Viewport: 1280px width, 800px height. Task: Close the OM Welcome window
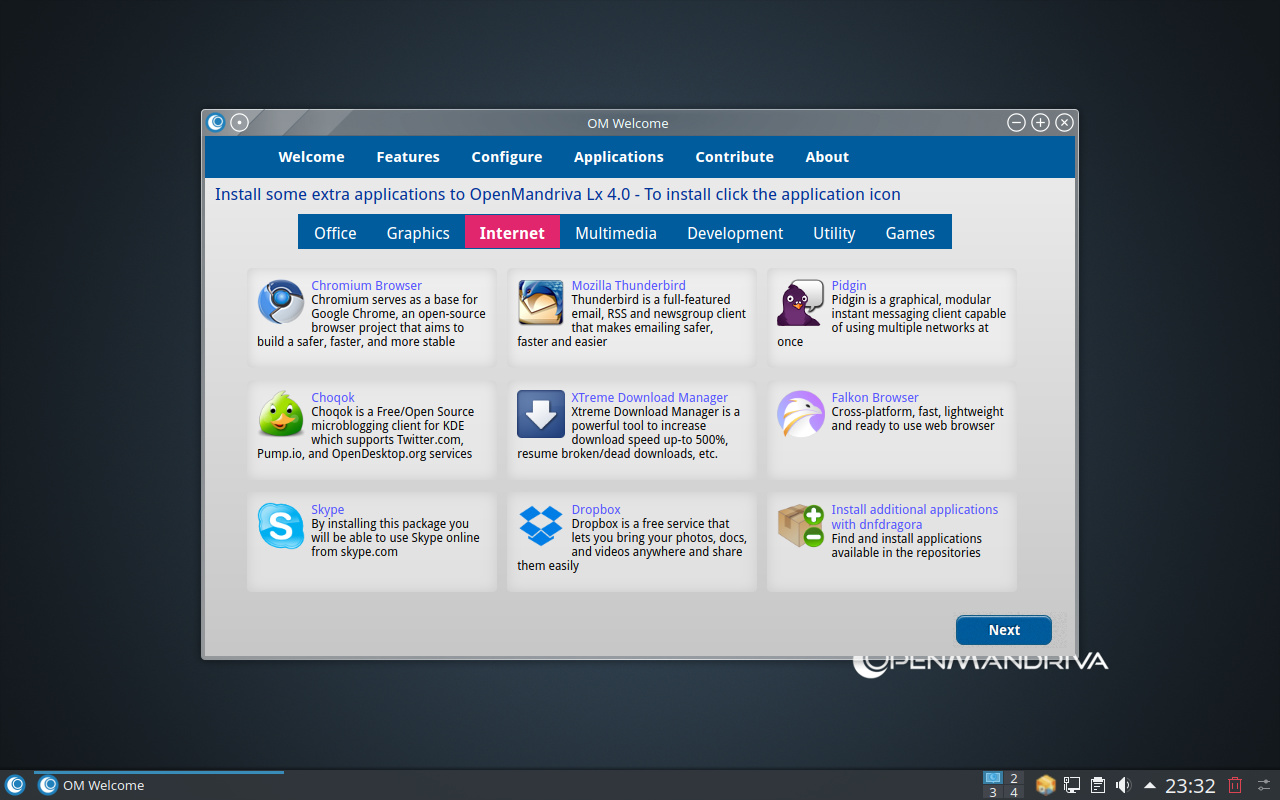pos(1064,123)
